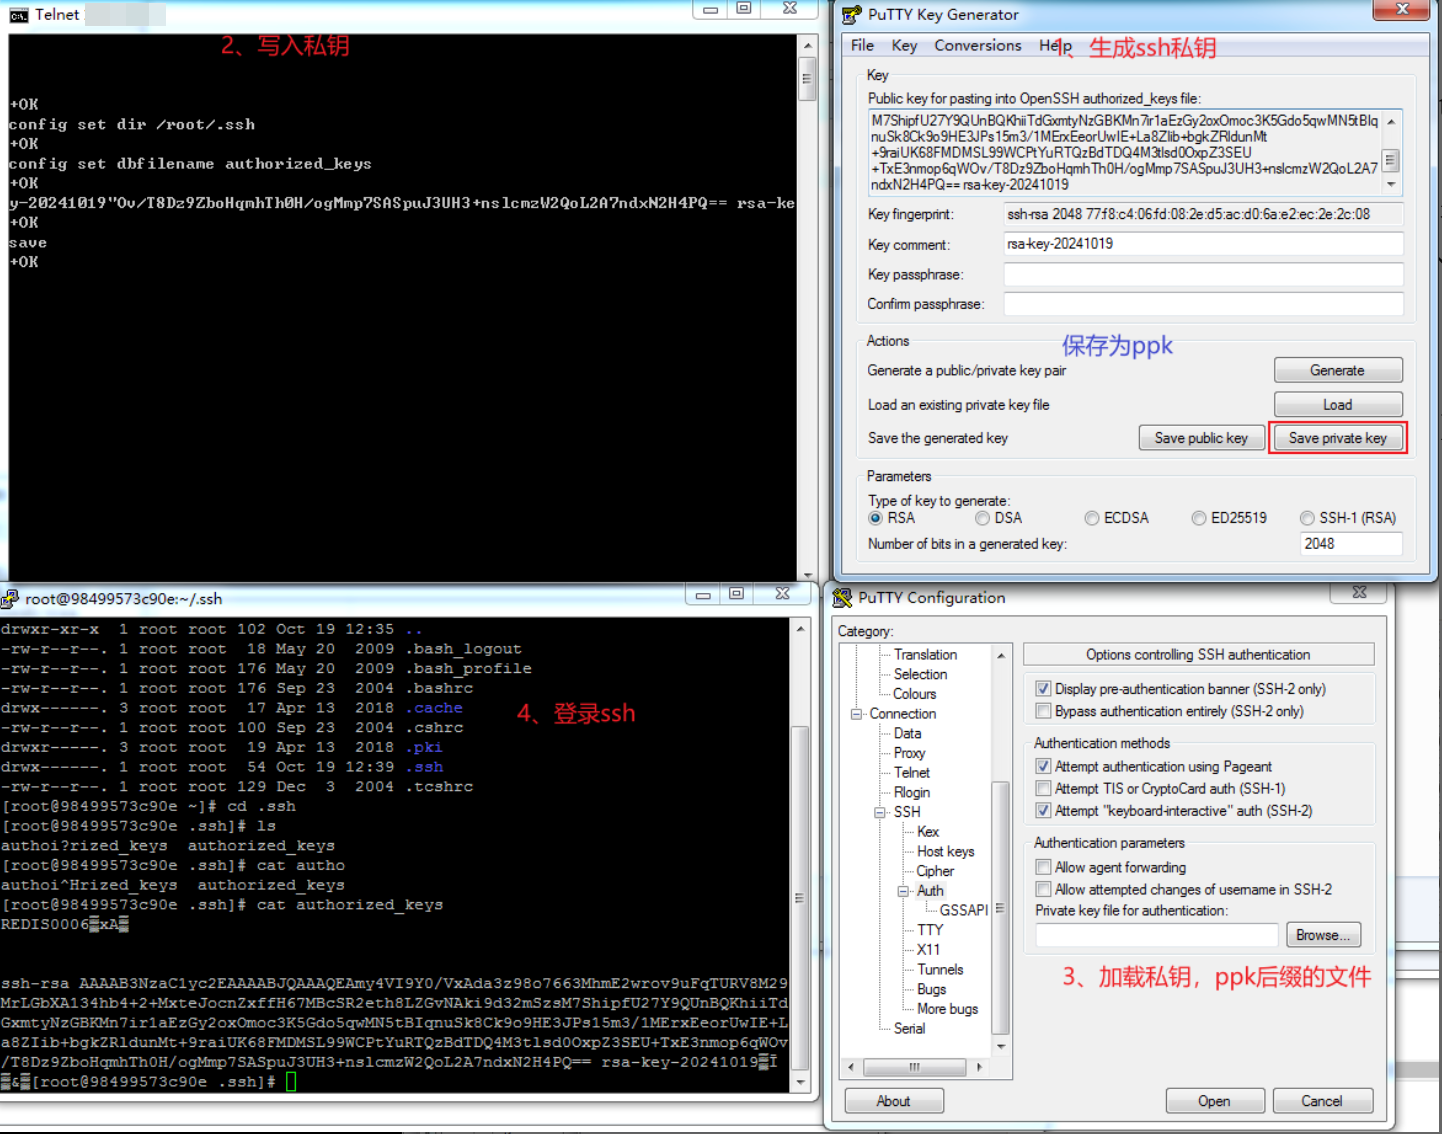Viewport: 1442px width, 1134px height.
Task: Collapse the SSH tree node
Action: tap(880, 813)
